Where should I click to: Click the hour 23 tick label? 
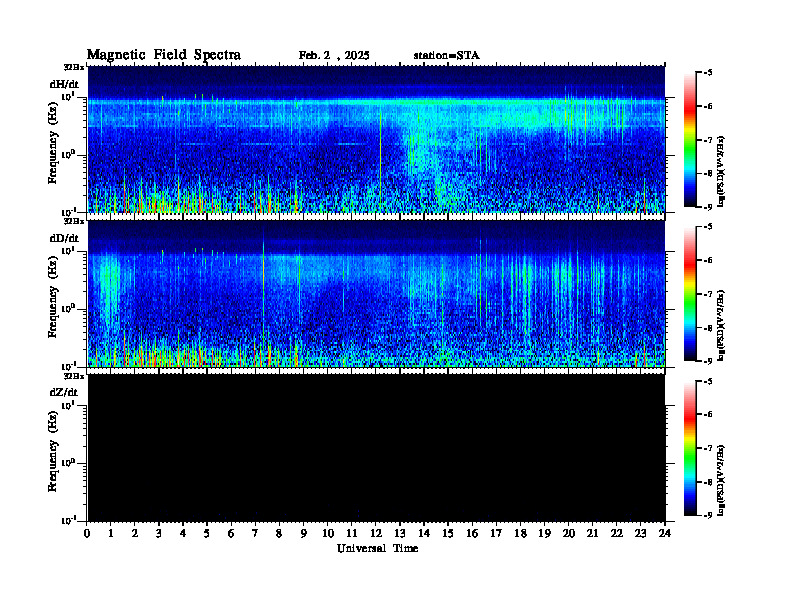pos(640,534)
